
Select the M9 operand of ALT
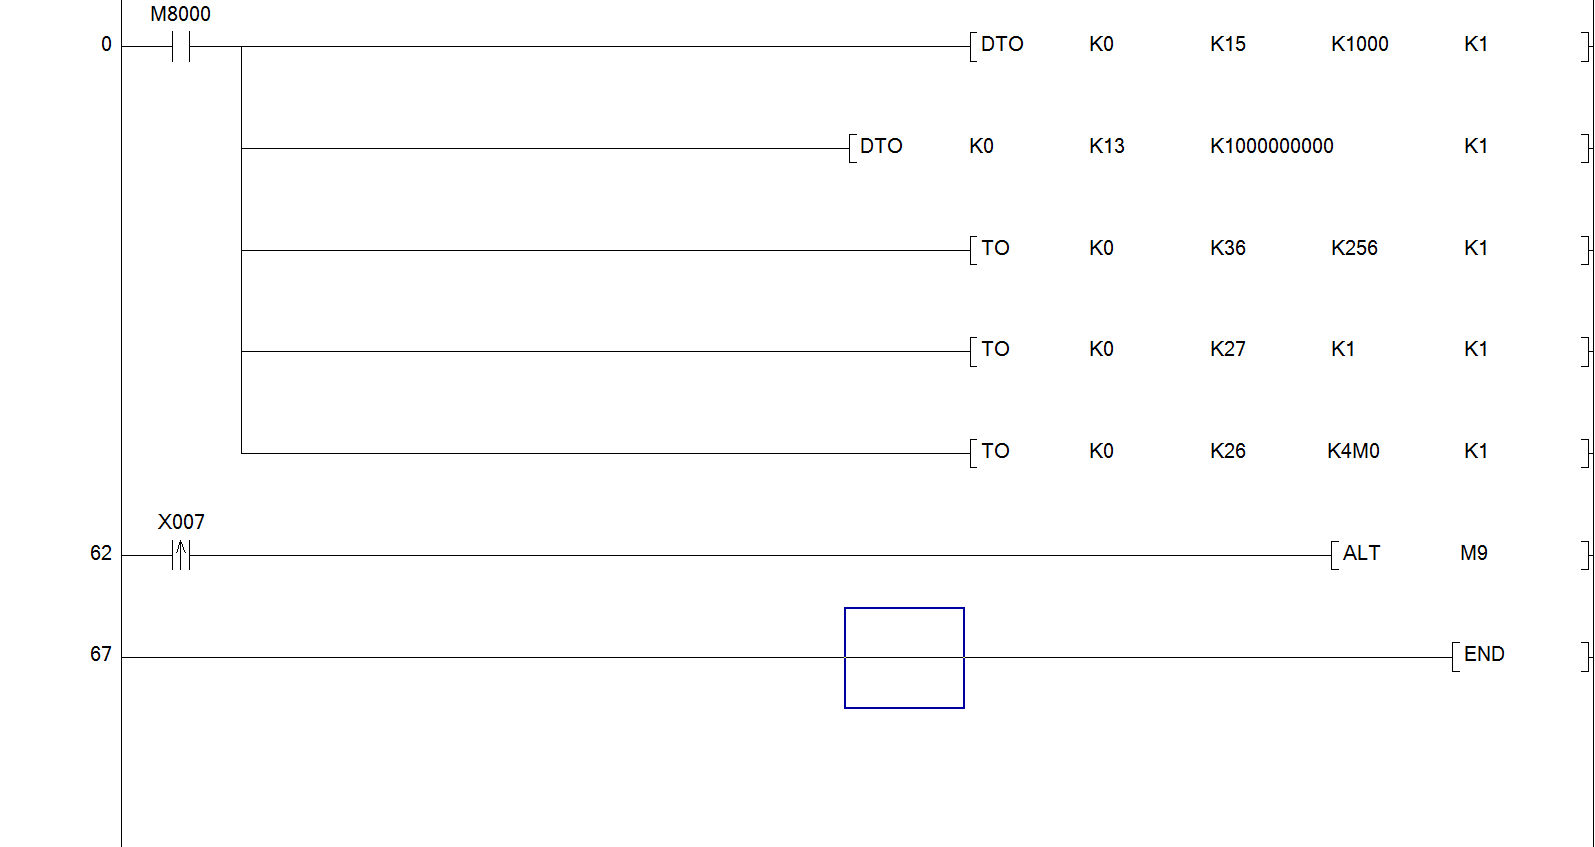coord(1473,554)
